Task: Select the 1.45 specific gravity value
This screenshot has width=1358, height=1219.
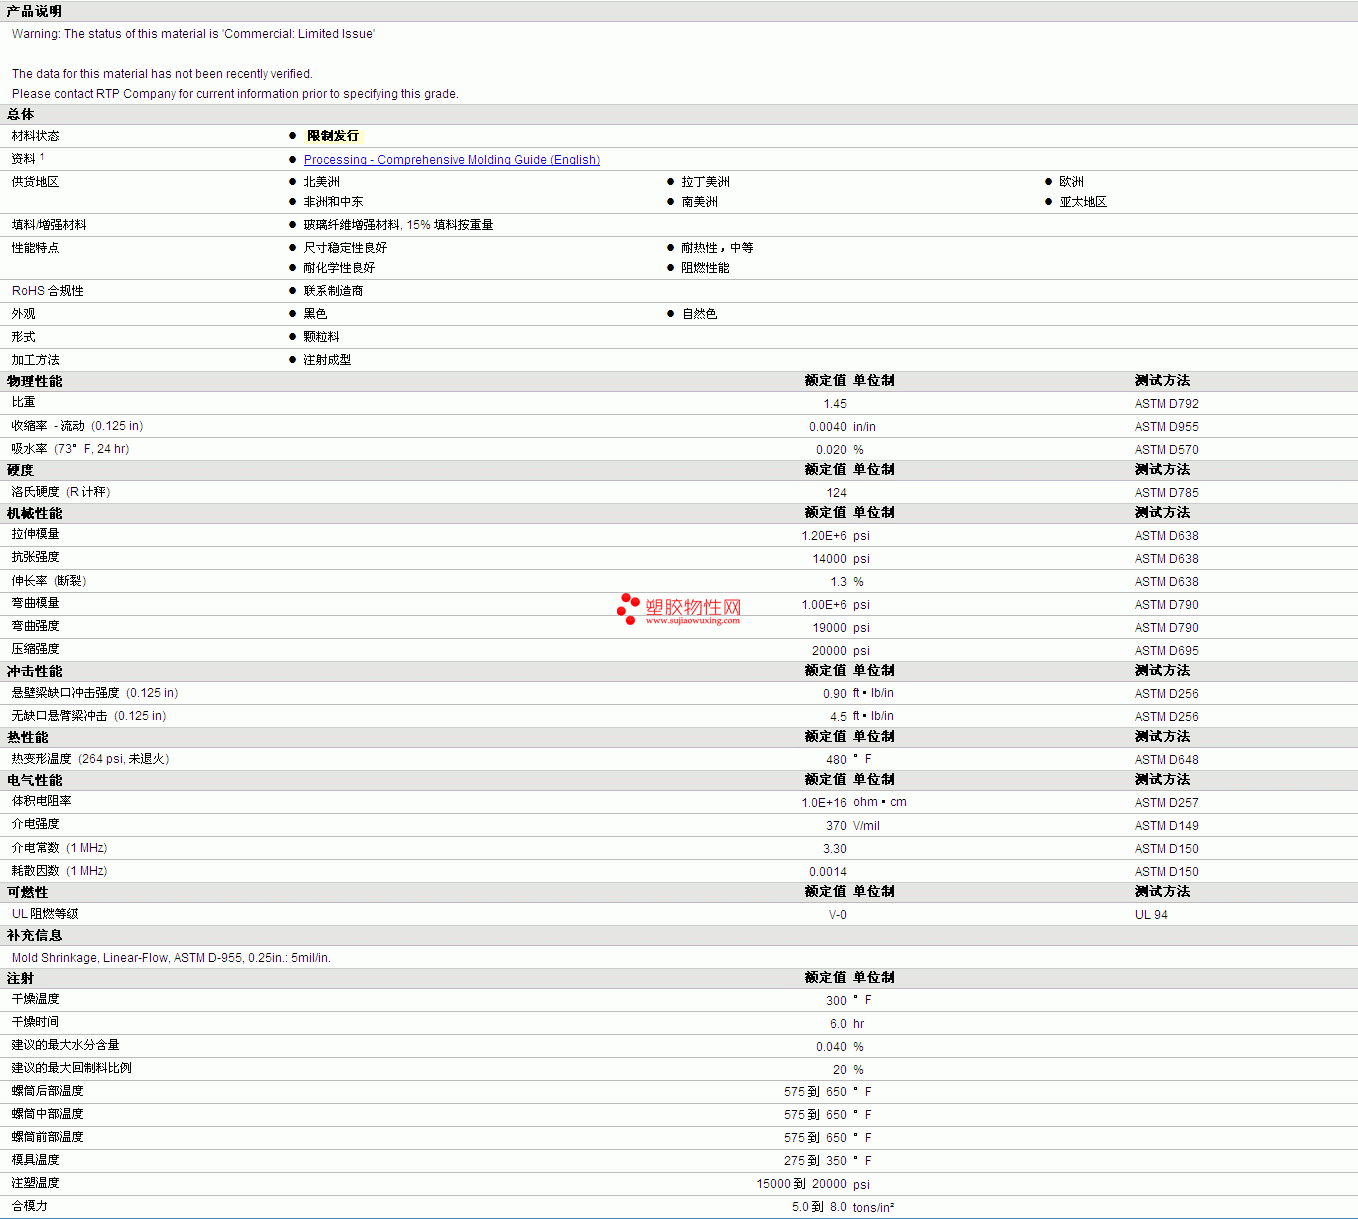Action: tap(834, 404)
